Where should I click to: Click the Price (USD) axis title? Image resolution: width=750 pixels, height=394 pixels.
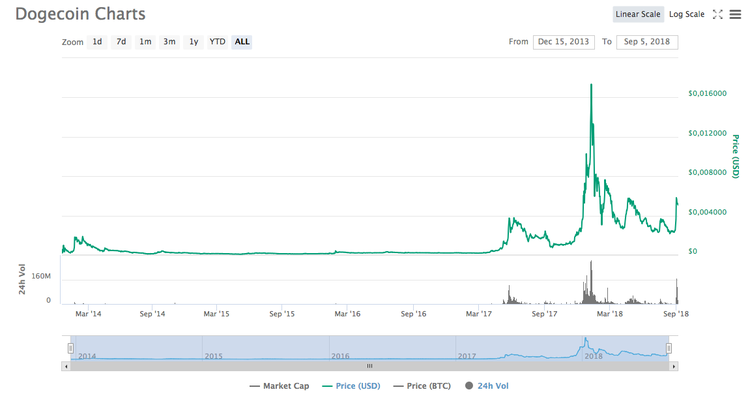point(736,157)
